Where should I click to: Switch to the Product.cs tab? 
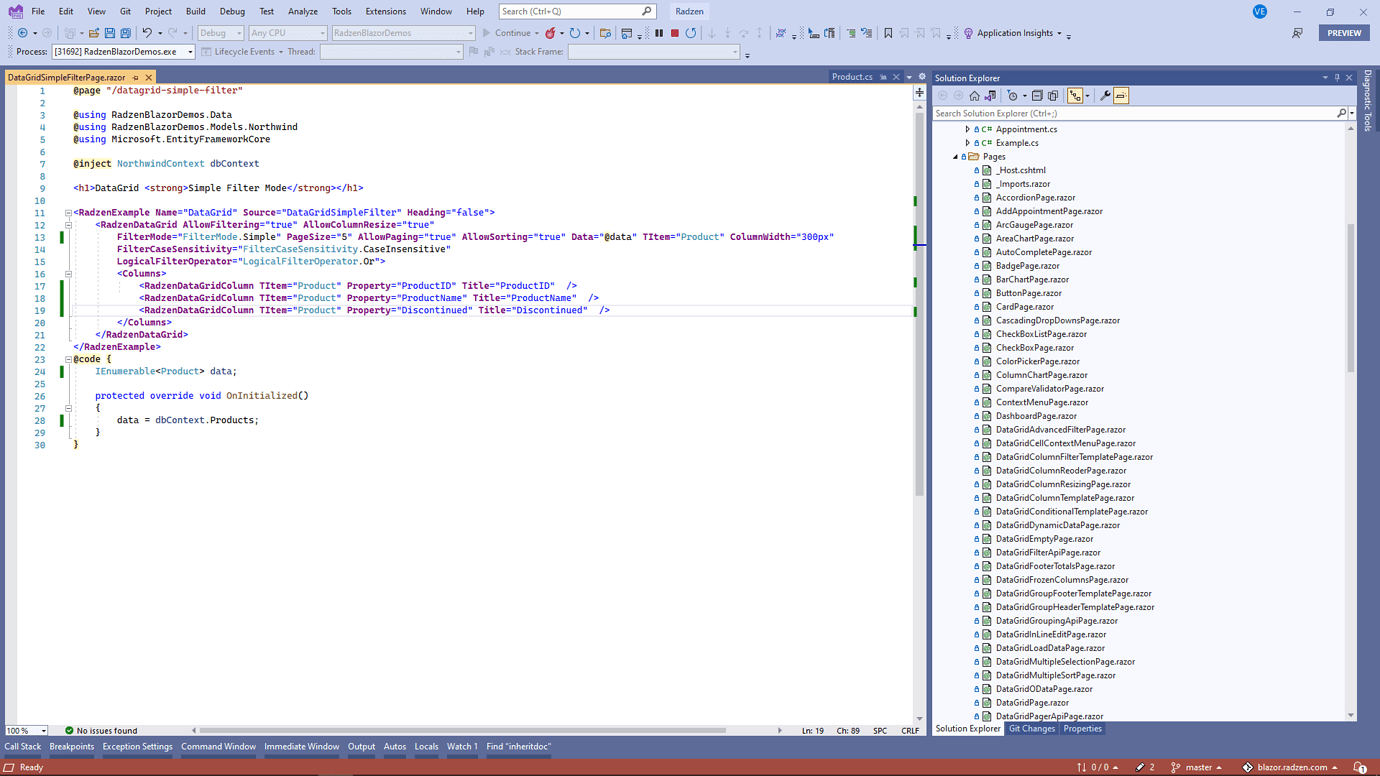click(x=852, y=77)
